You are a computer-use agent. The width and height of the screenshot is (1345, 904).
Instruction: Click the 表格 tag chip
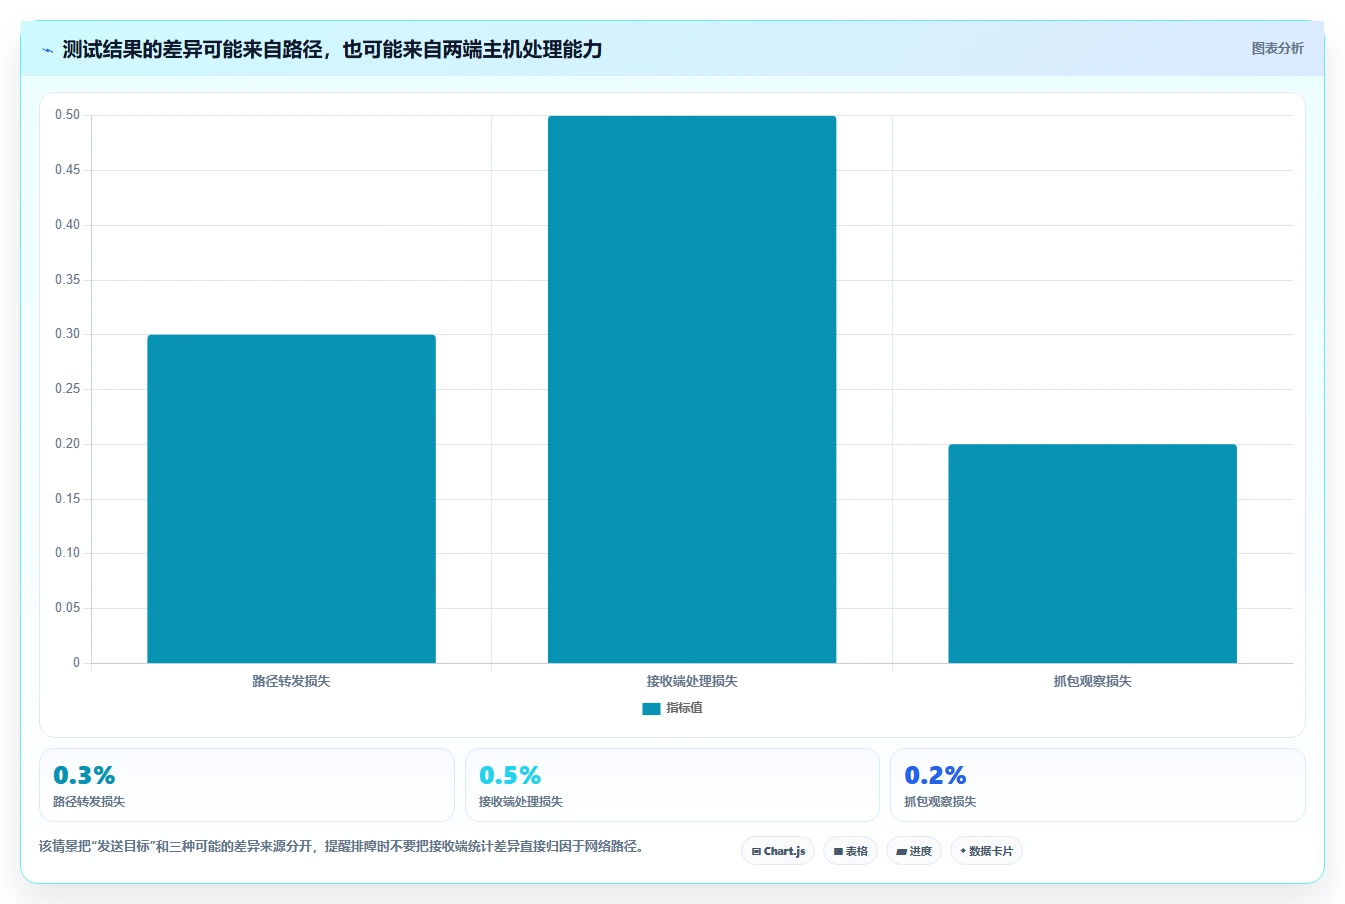[851, 851]
